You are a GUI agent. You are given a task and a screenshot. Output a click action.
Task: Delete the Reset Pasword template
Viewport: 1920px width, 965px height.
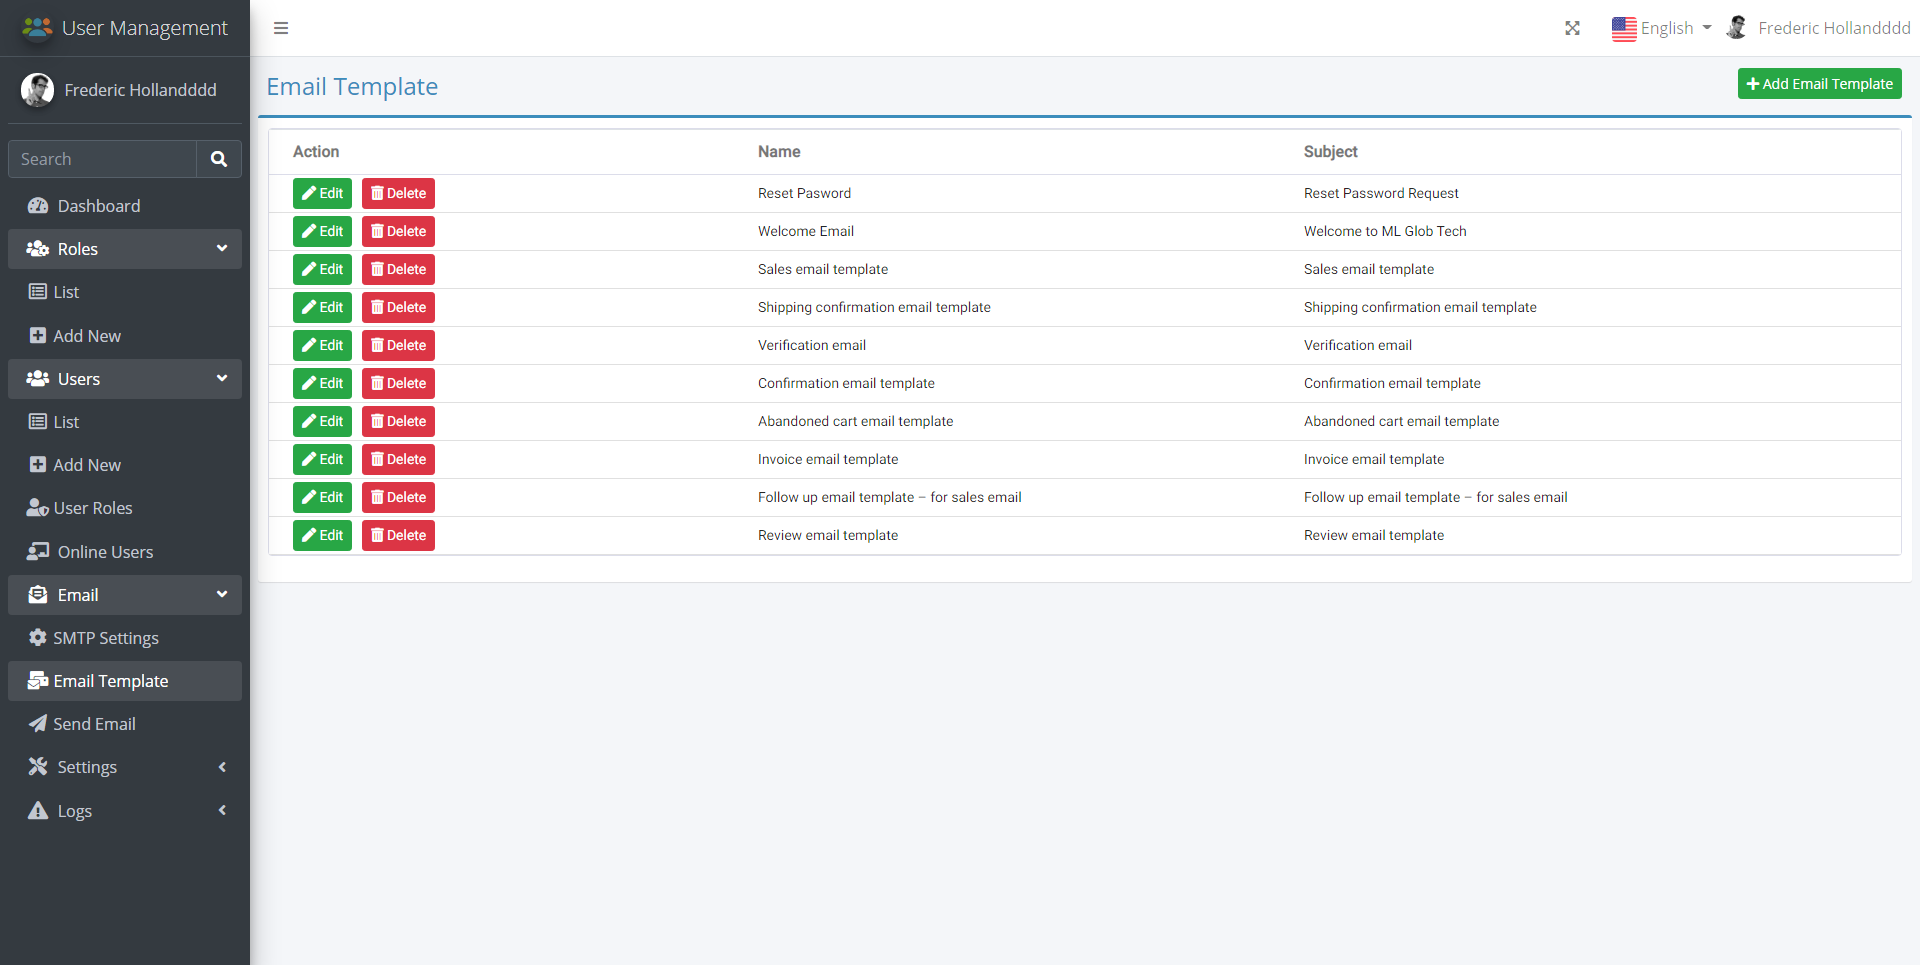pyautogui.click(x=398, y=193)
